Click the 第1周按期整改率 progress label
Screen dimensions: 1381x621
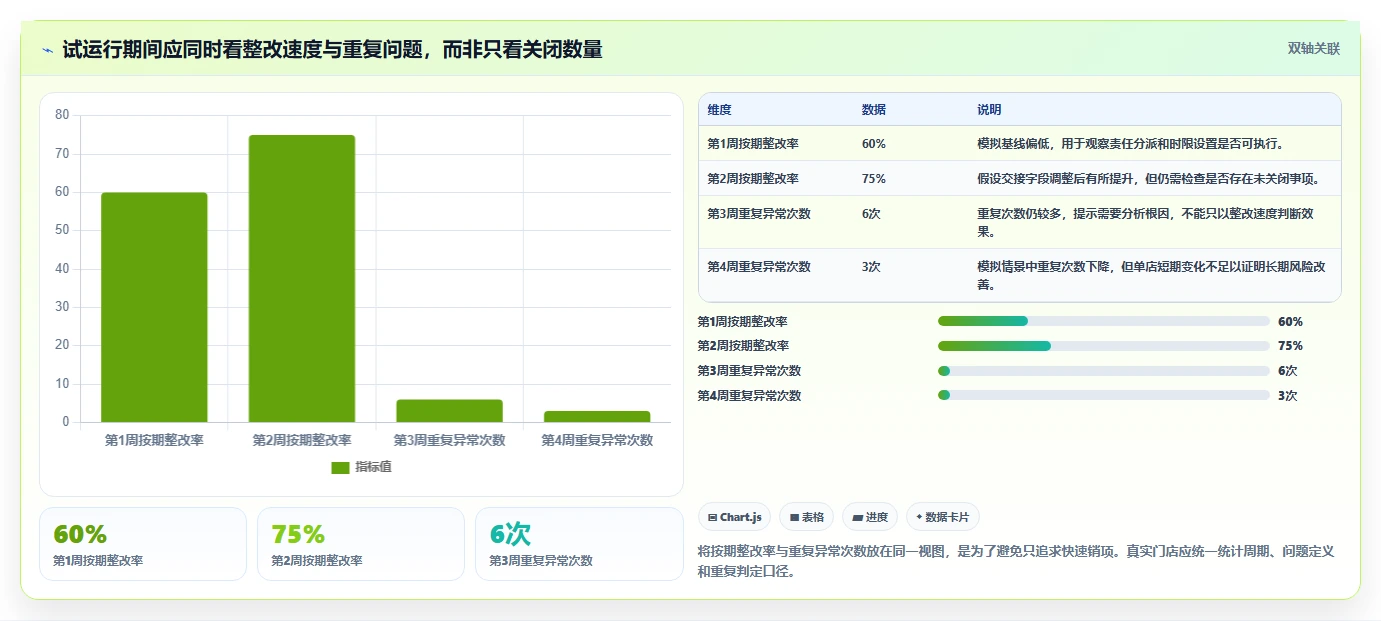[743, 321]
